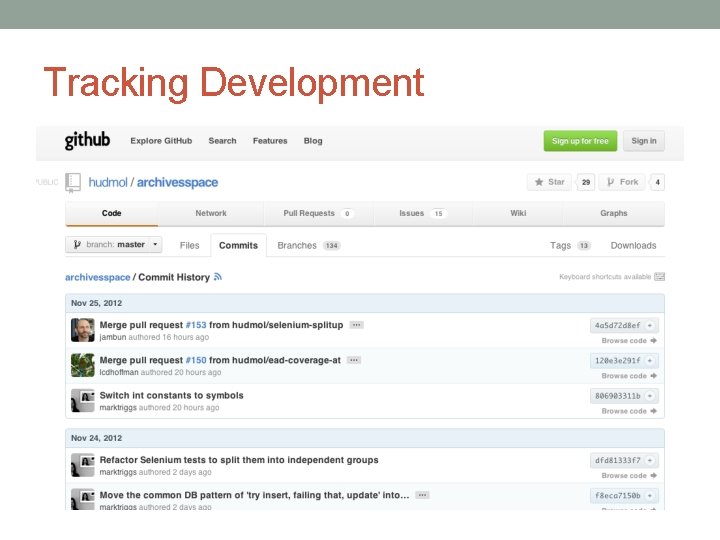Expand ellipsis on pull request #153 commit
The height and width of the screenshot is (540, 720).
click(x=356, y=325)
